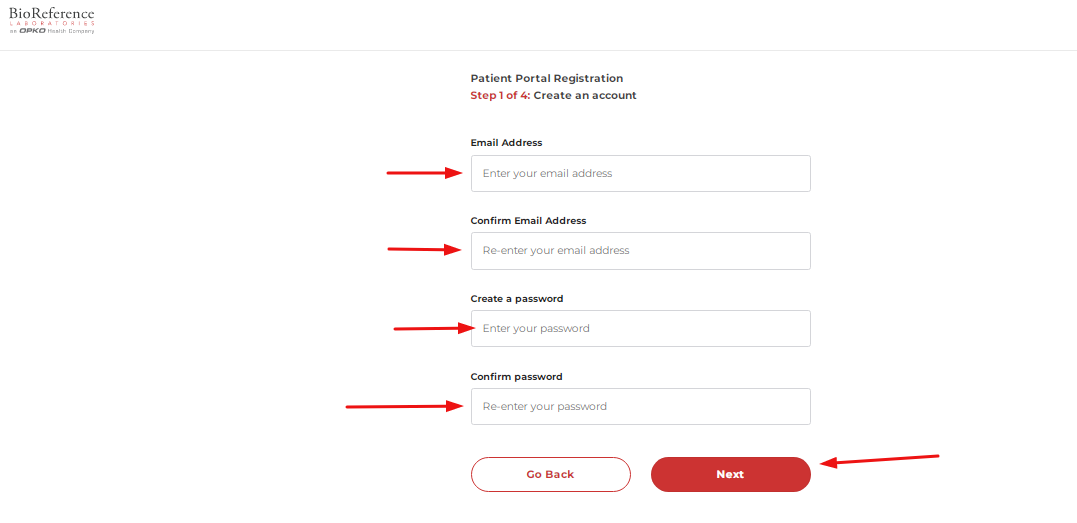Select the Re-enter your password field

coord(640,406)
